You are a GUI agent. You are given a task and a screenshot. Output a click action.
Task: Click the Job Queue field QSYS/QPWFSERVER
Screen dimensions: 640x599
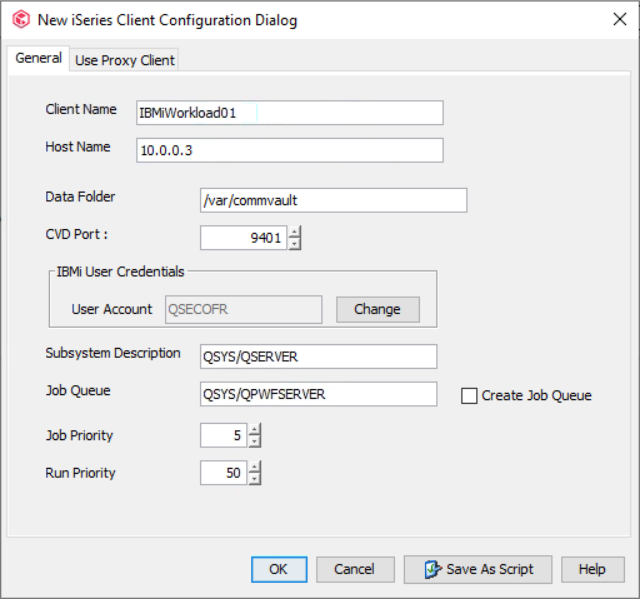tap(318, 394)
